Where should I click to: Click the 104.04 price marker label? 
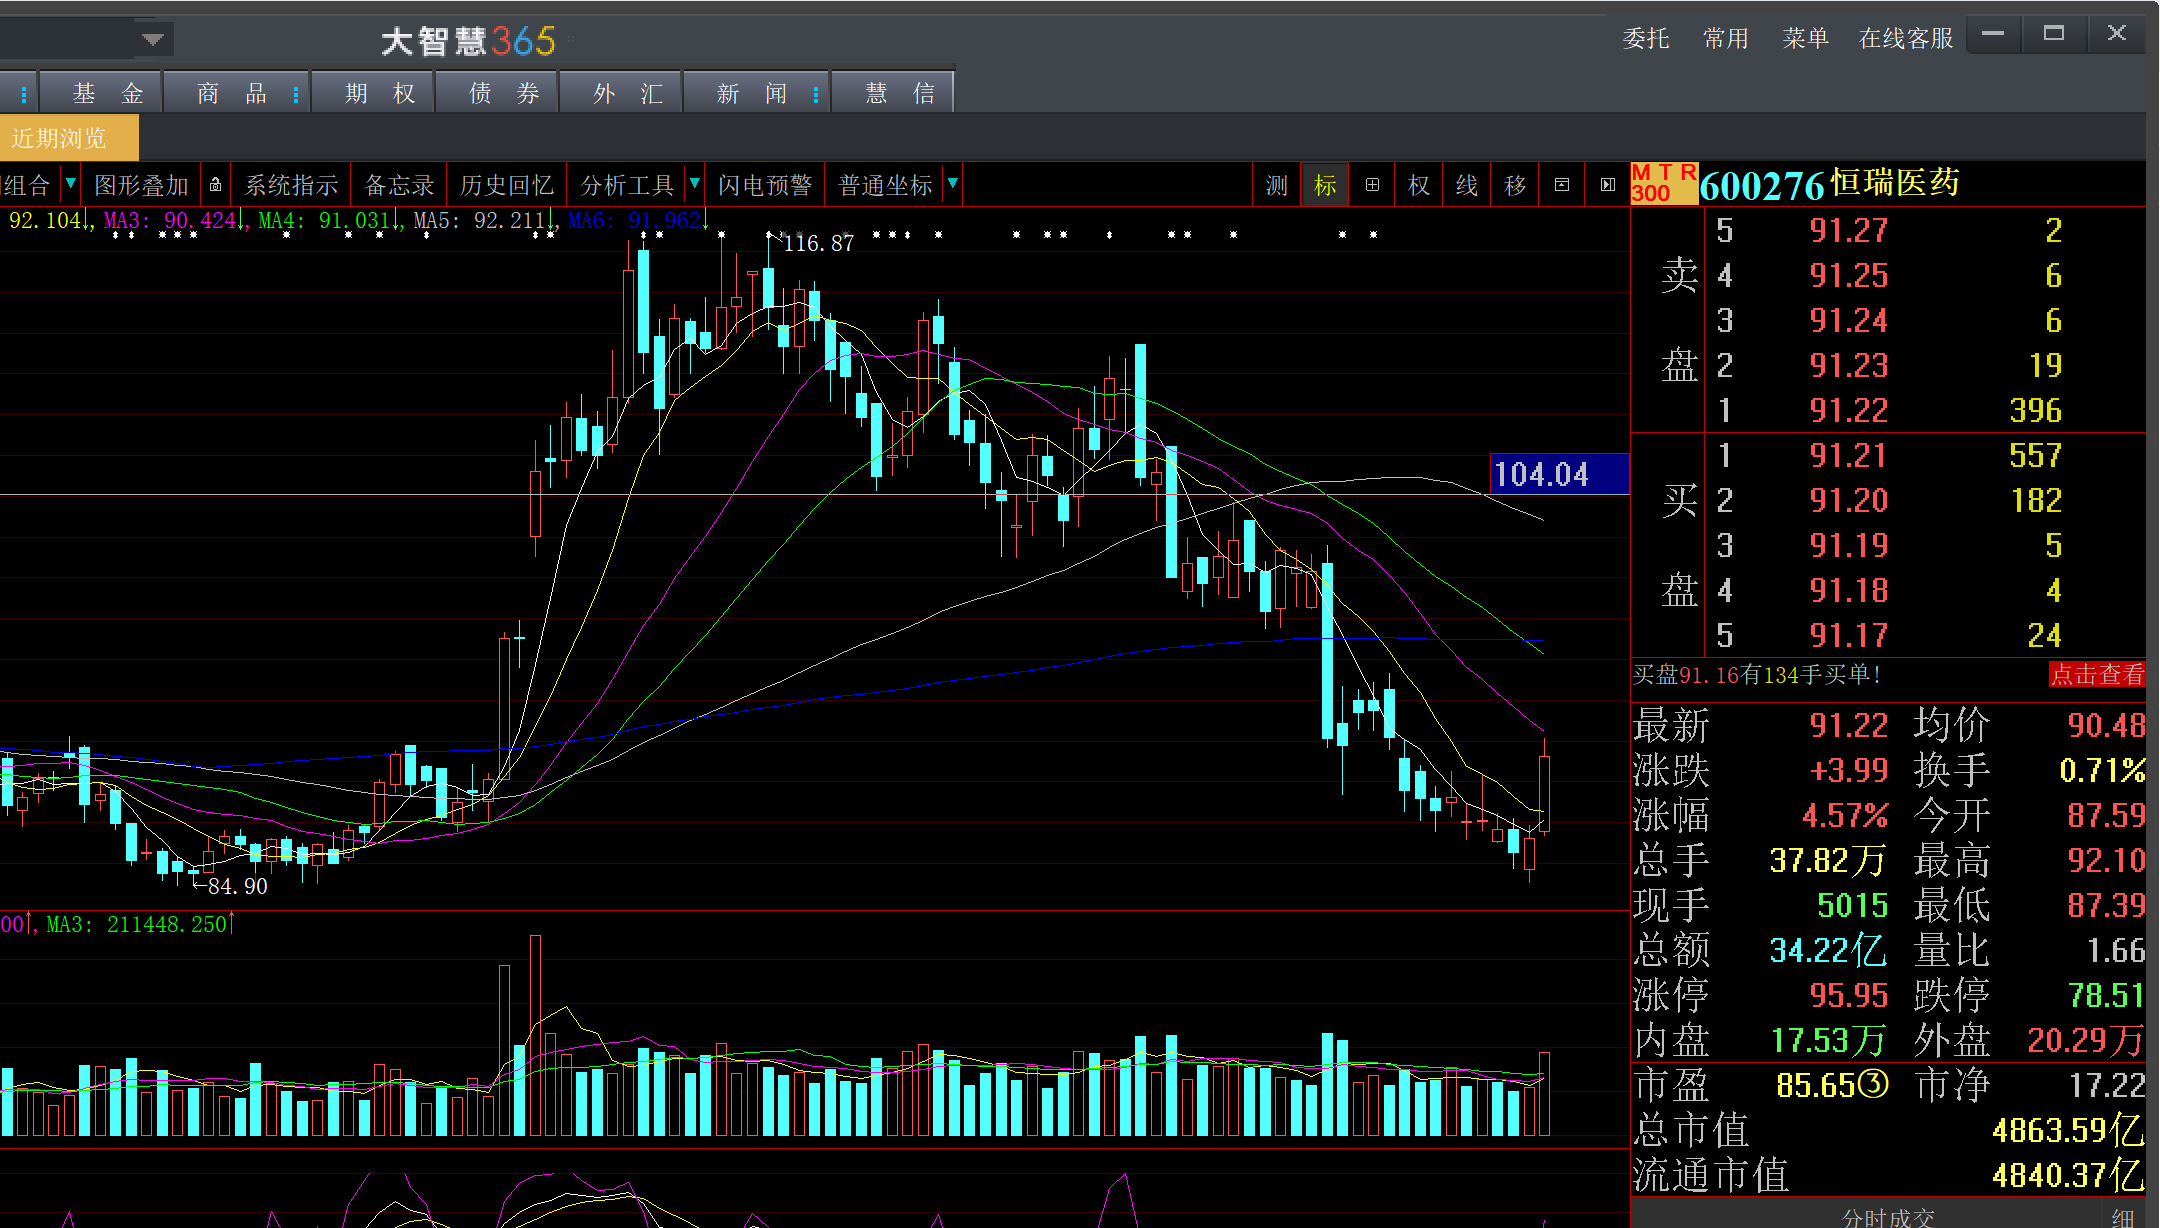pyautogui.click(x=1559, y=473)
